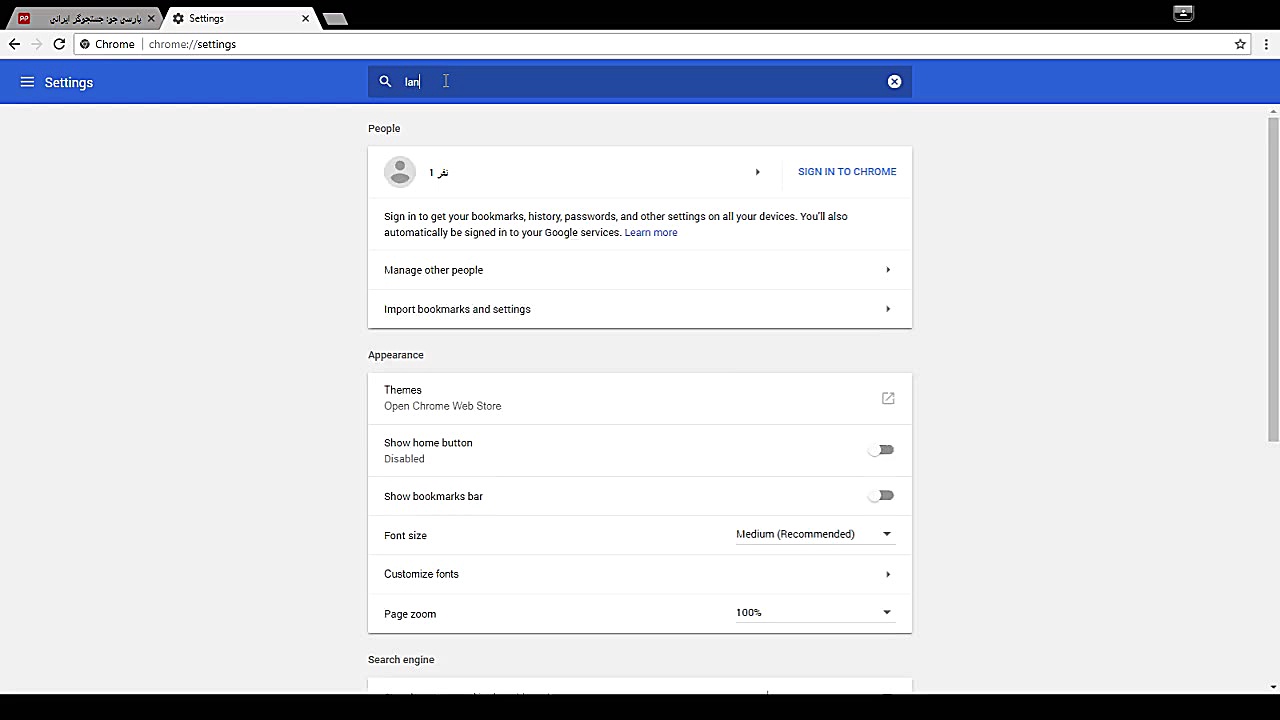Screen dimensions: 1280x720
Task: Open the Chrome customize menu
Action: click(x=1266, y=44)
